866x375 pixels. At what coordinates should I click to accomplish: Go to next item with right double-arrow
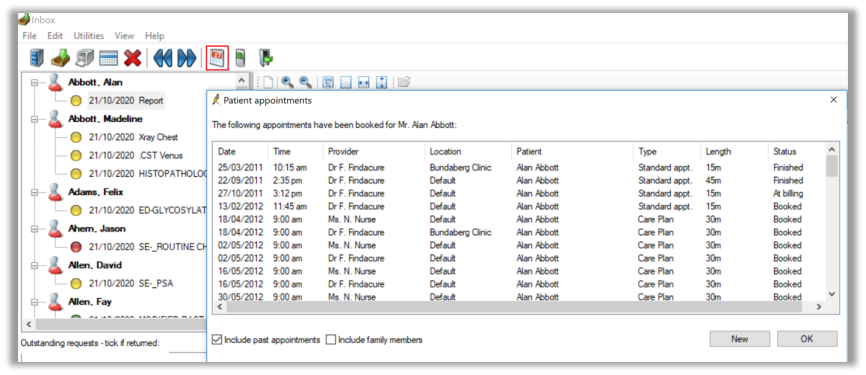click(187, 58)
